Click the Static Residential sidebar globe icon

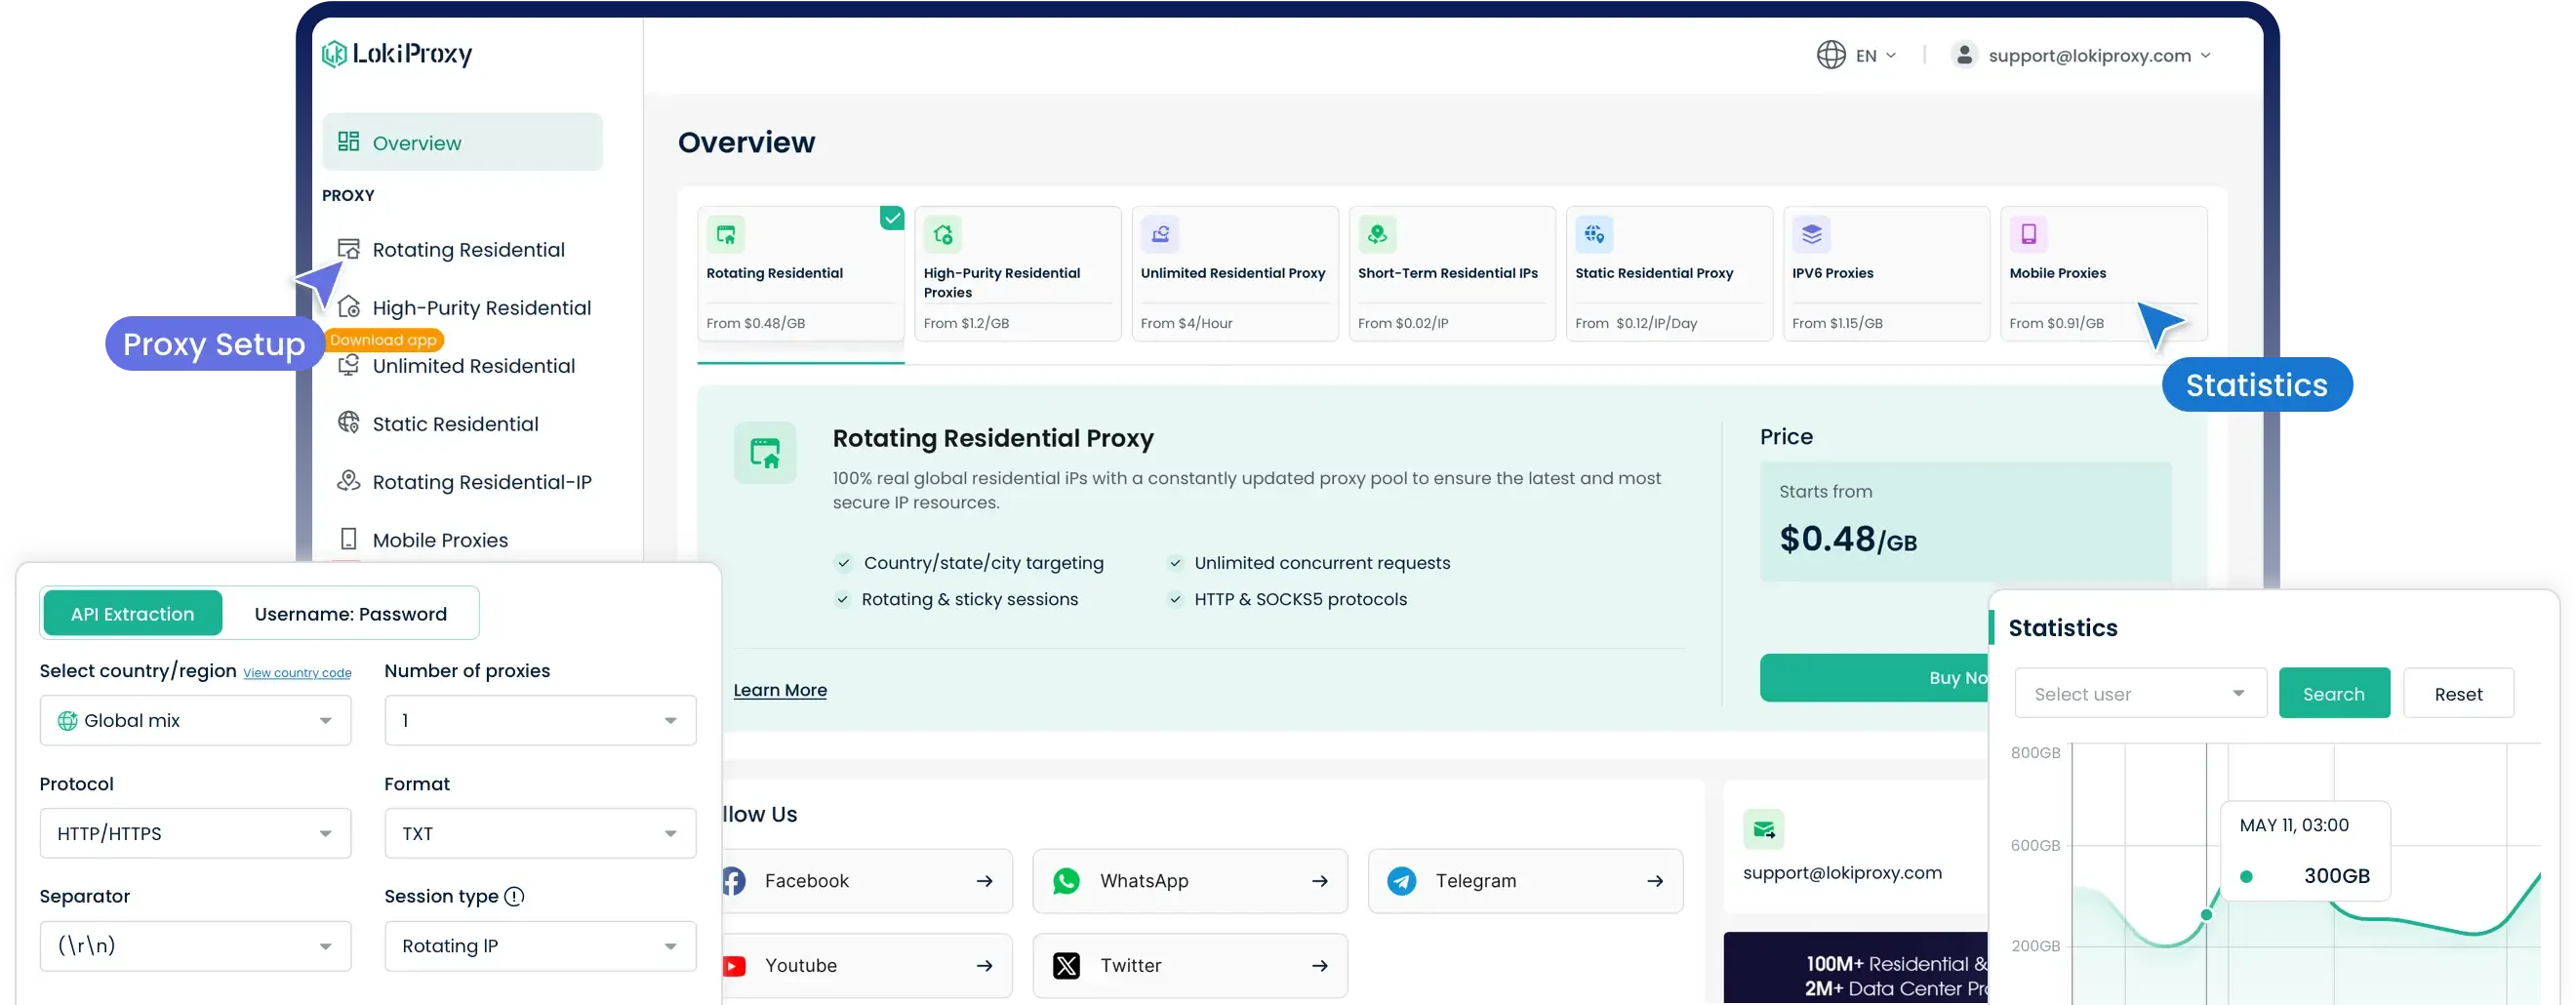(x=348, y=423)
